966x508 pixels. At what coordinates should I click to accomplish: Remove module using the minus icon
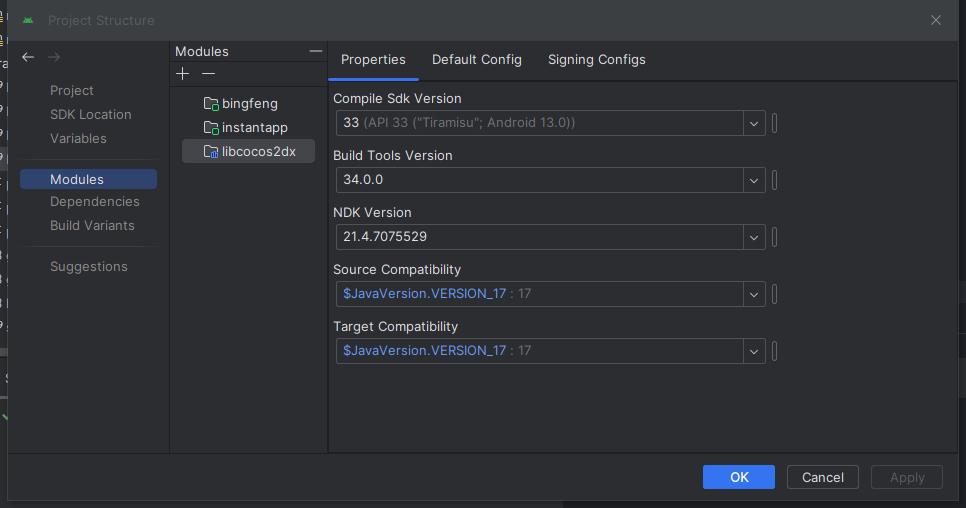point(208,74)
